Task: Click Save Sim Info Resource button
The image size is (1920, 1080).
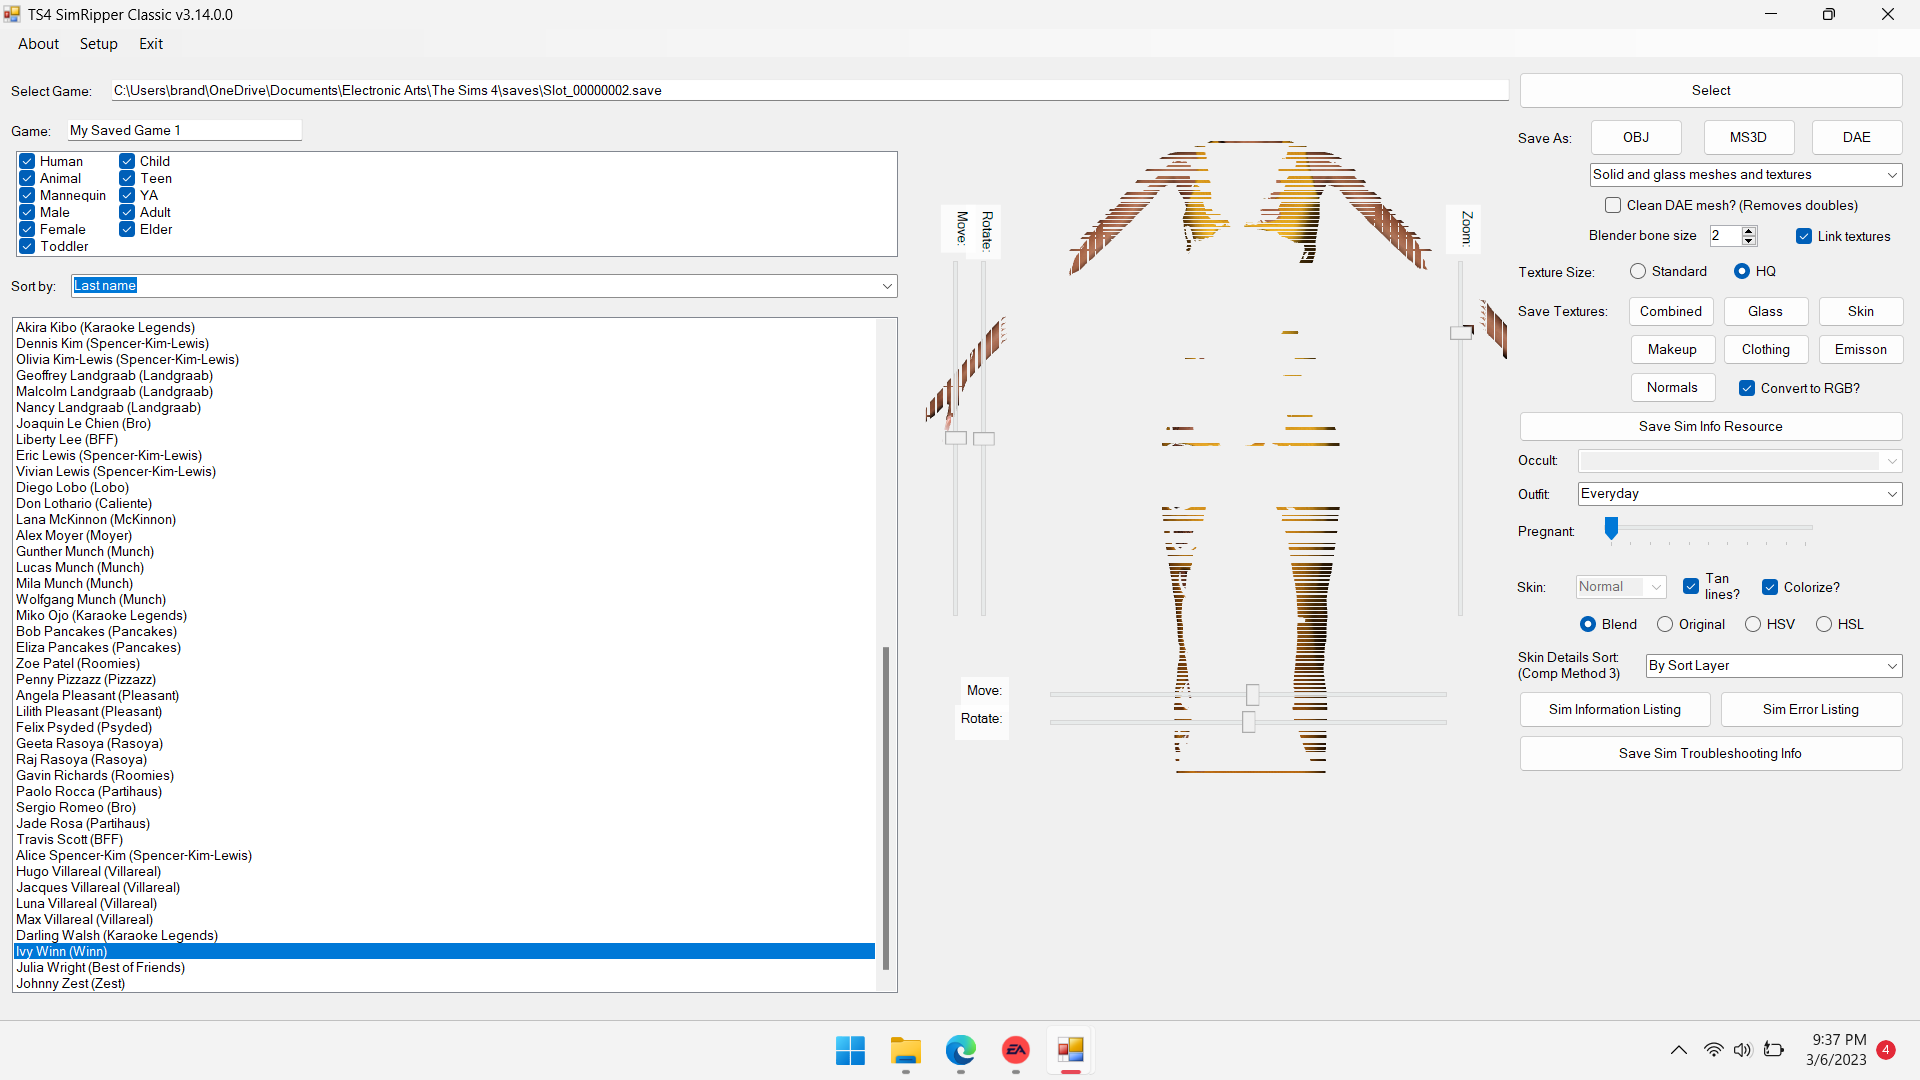Action: pyautogui.click(x=1710, y=426)
